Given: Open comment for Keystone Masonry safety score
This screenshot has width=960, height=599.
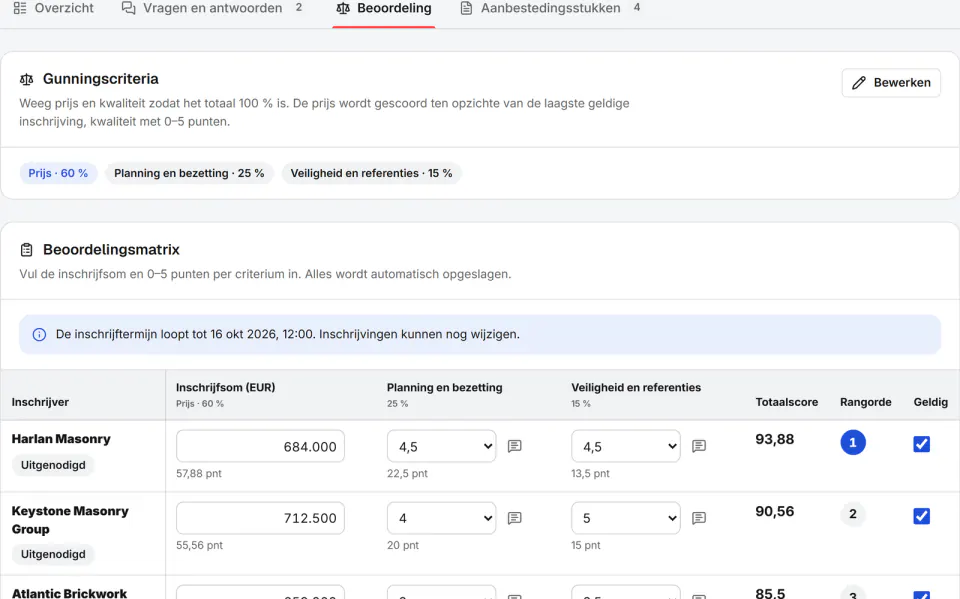Looking at the screenshot, I should (x=699, y=518).
